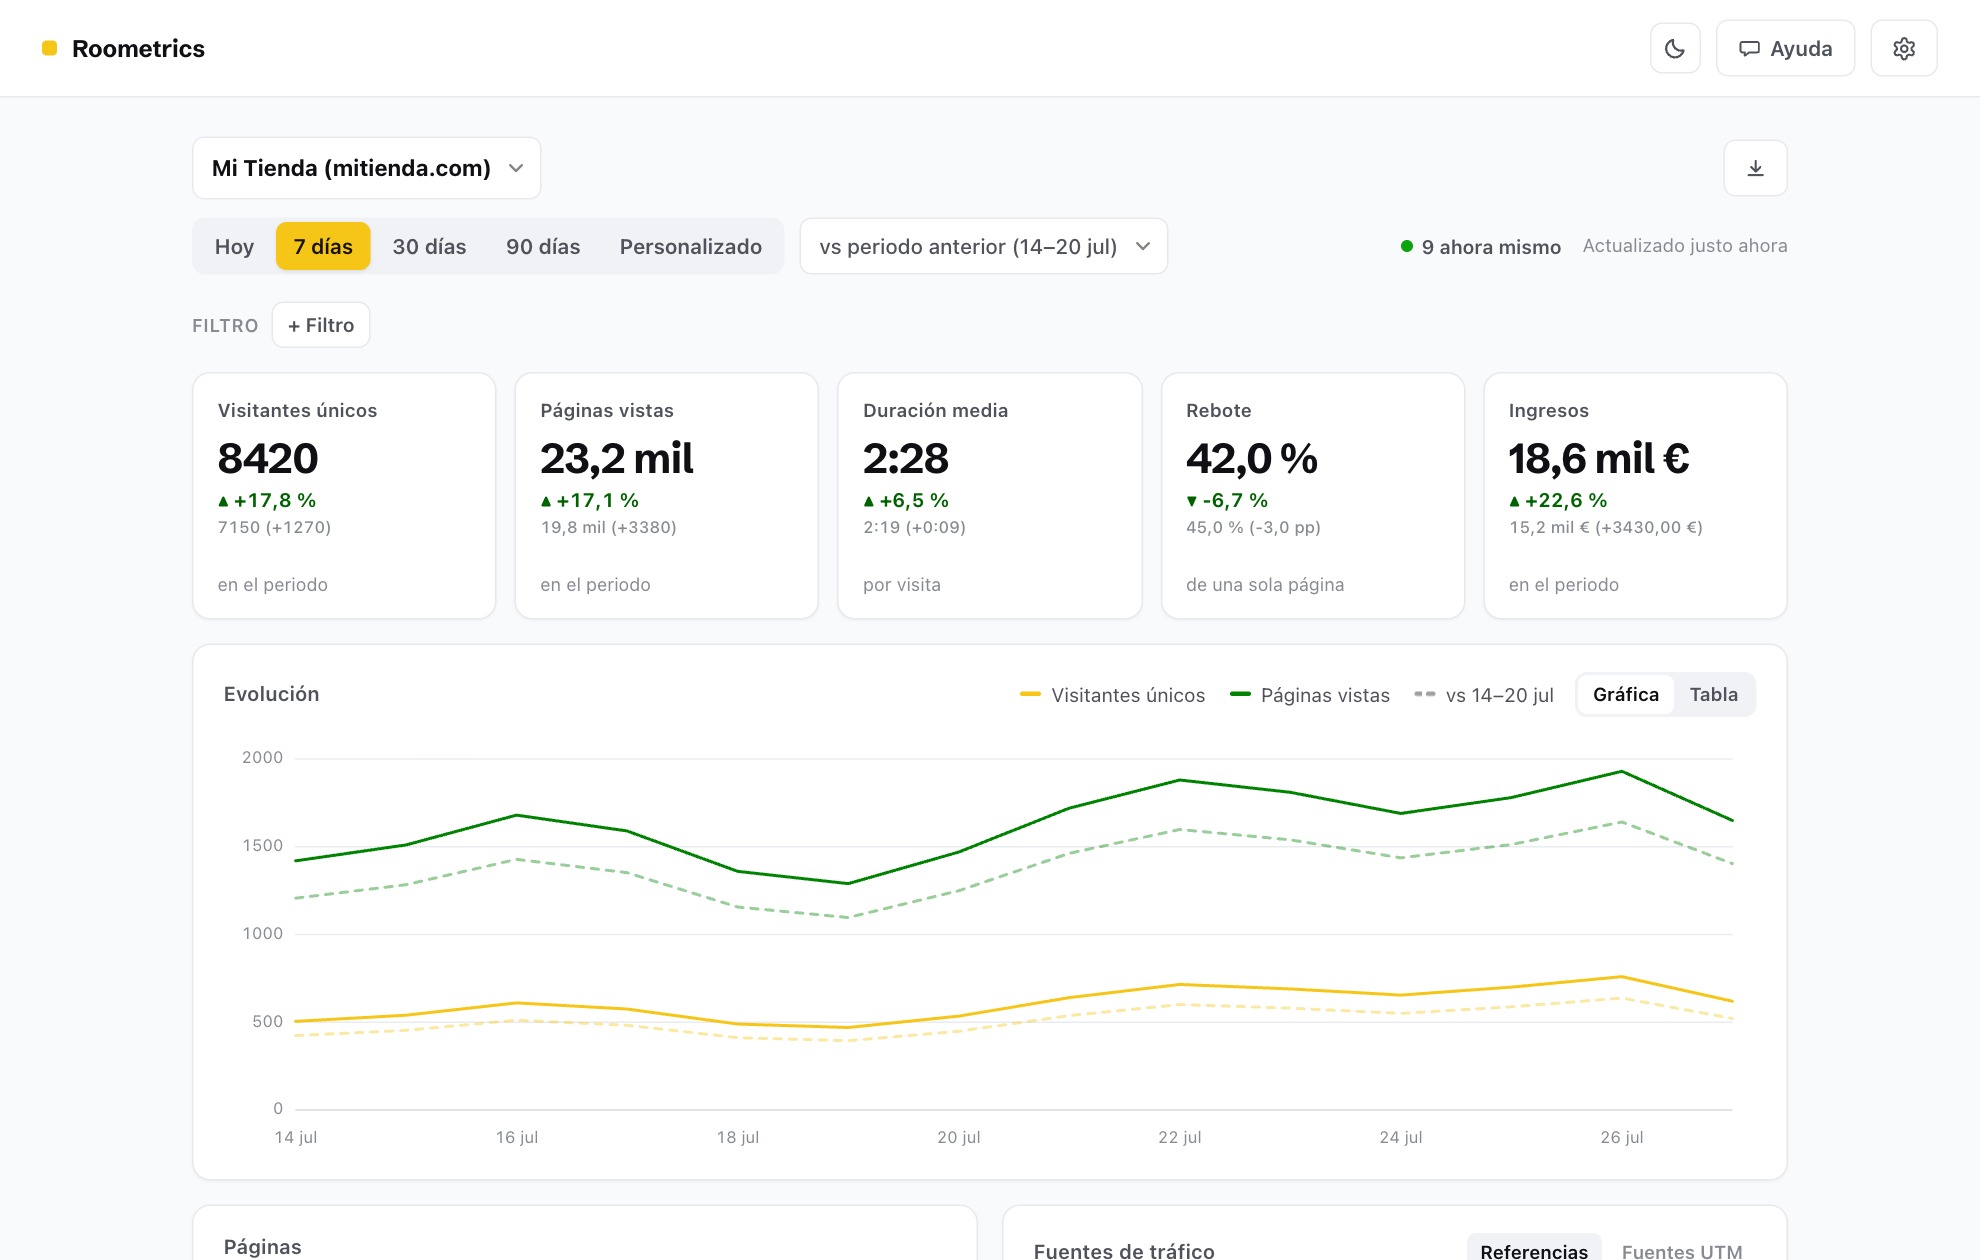Toggle the Páginas vistas legend series
This screenshot has width=1980, height=1260.
coord(1309,695)
